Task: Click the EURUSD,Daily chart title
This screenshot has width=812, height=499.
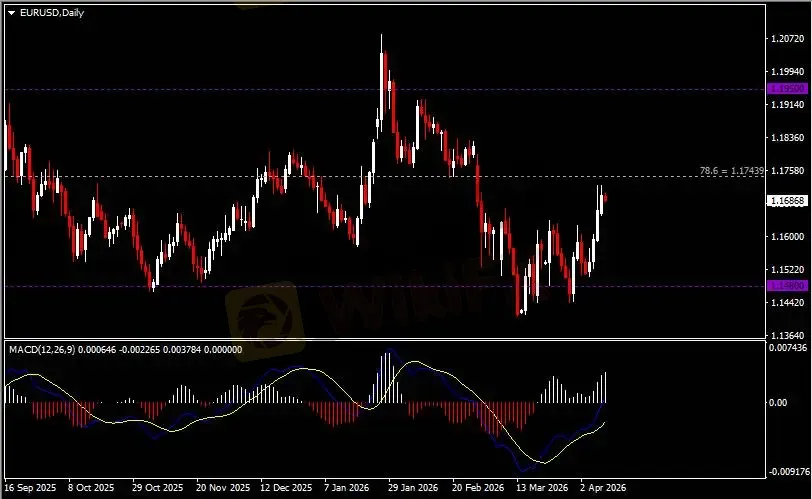Action: coord(49,10)
